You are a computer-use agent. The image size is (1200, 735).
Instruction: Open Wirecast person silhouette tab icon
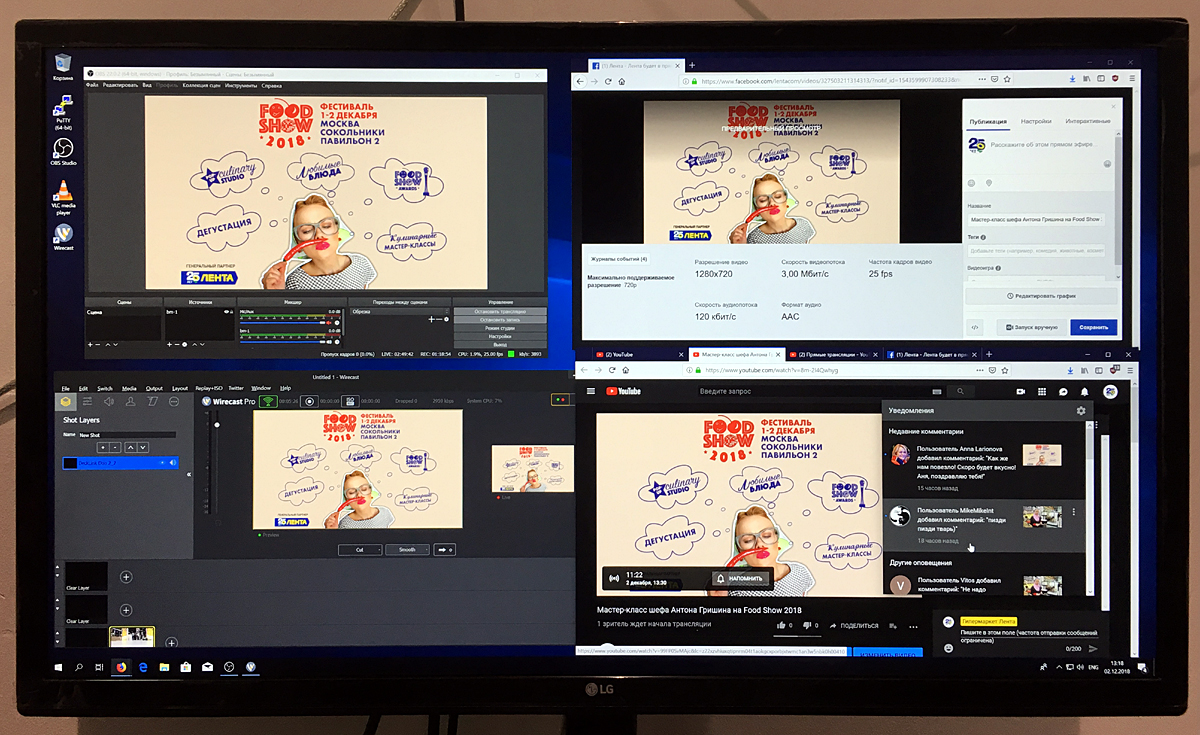click(x=130, y=402)
